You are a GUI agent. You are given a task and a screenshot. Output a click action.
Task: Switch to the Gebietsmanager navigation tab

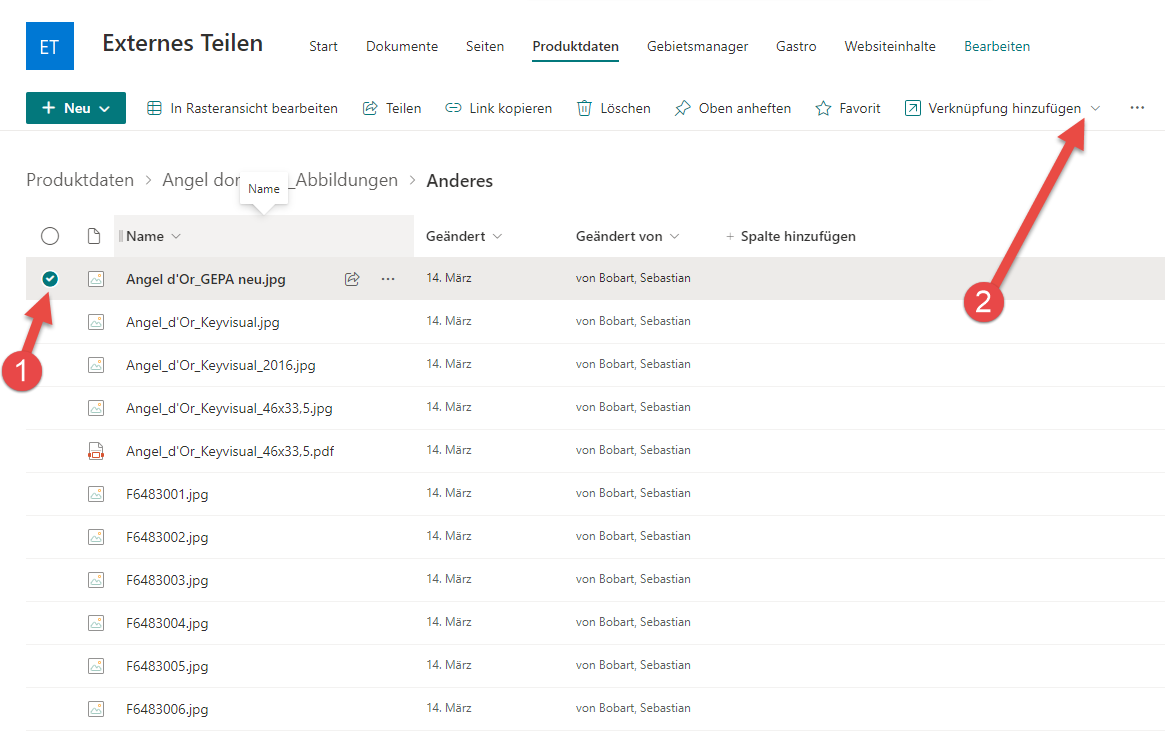[697, 47]
